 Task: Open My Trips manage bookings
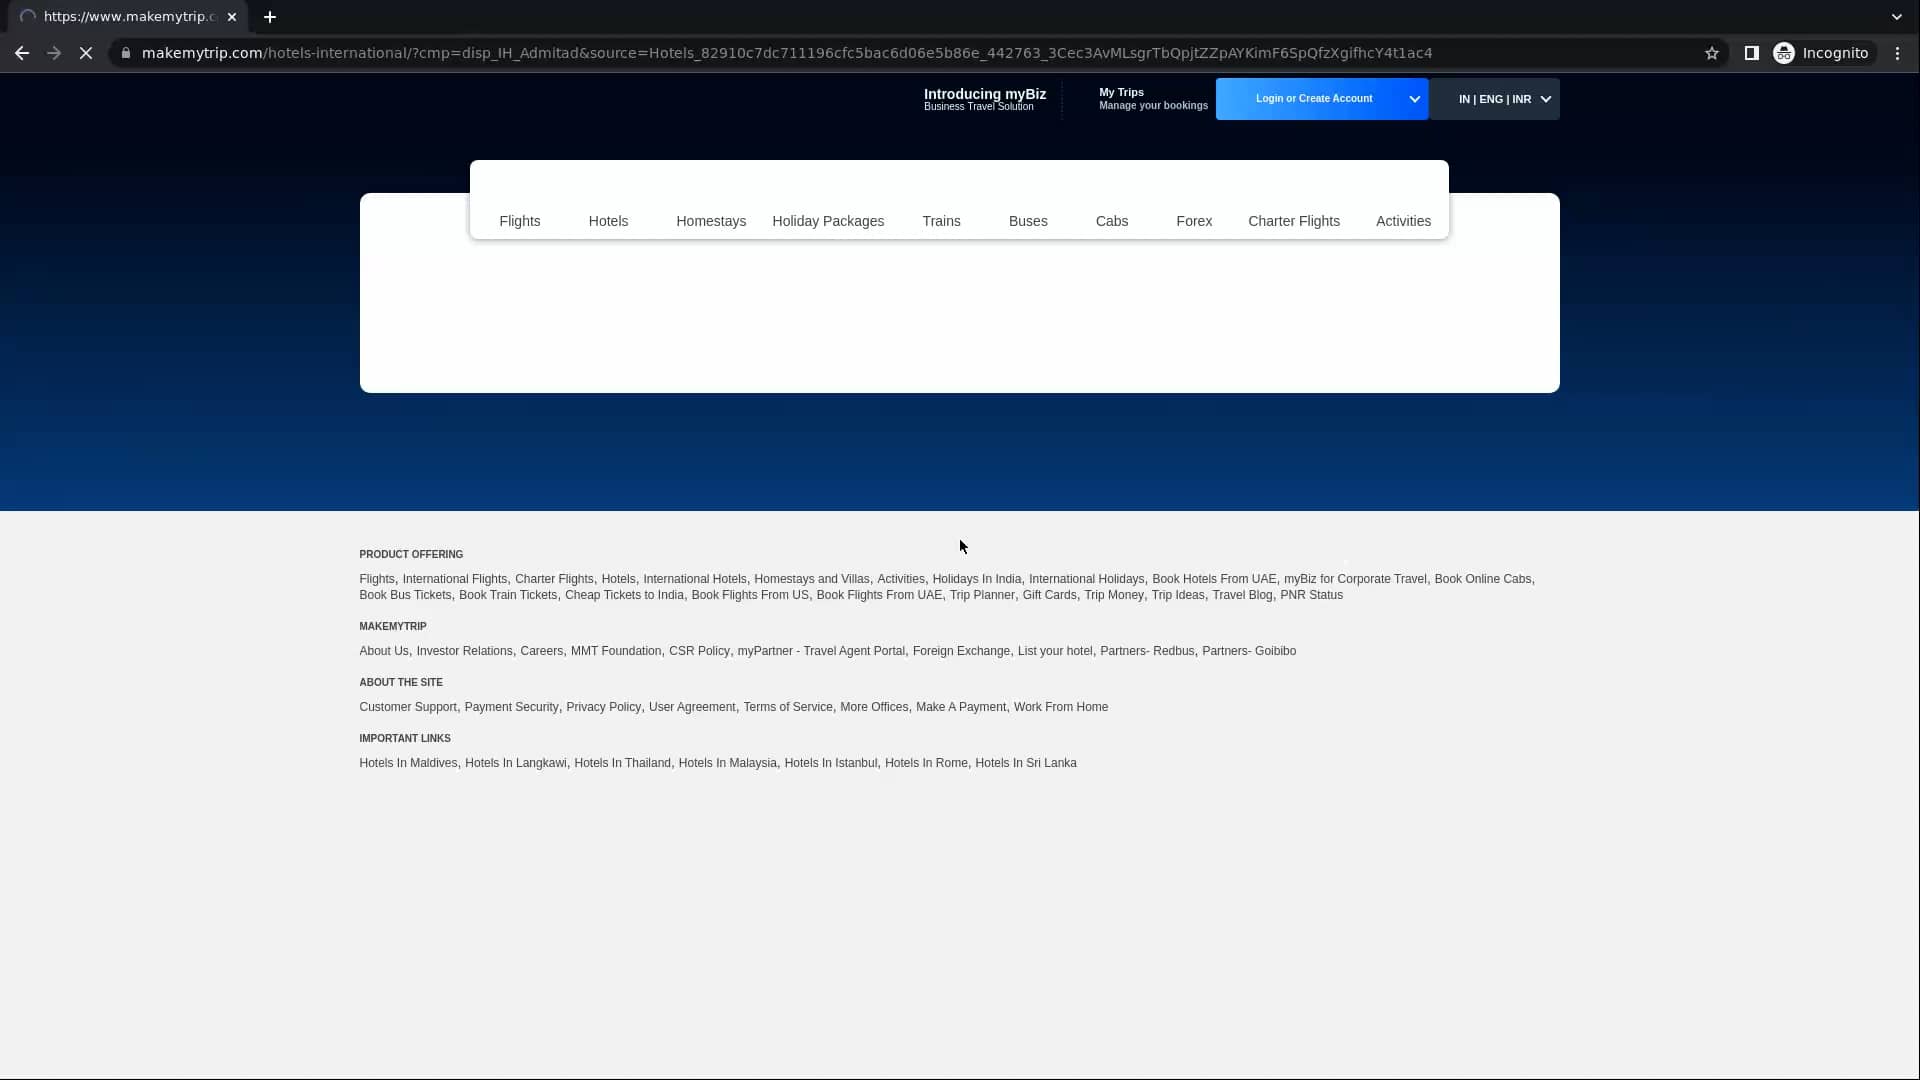1152,99
